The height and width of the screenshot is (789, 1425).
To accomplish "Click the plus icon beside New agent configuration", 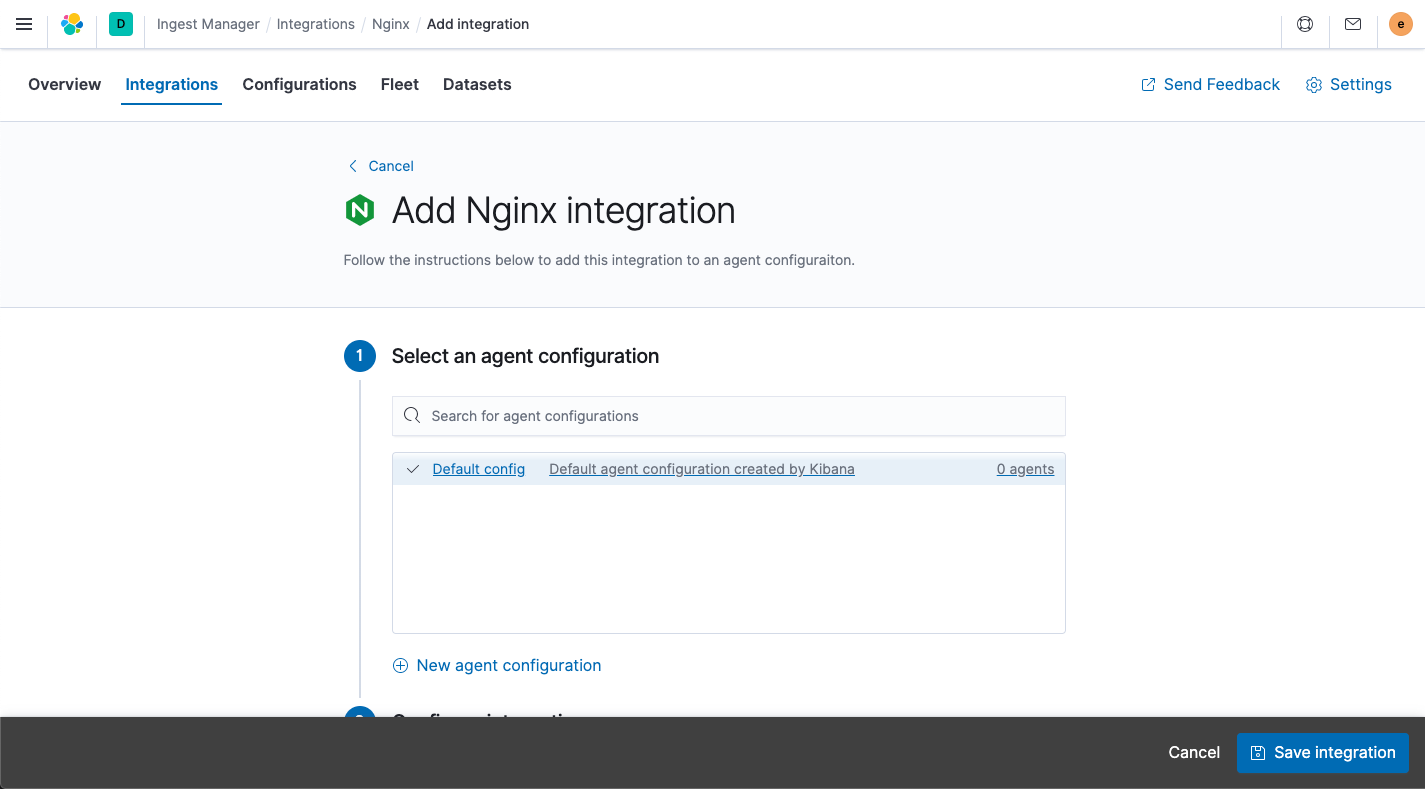I will 400,665.
